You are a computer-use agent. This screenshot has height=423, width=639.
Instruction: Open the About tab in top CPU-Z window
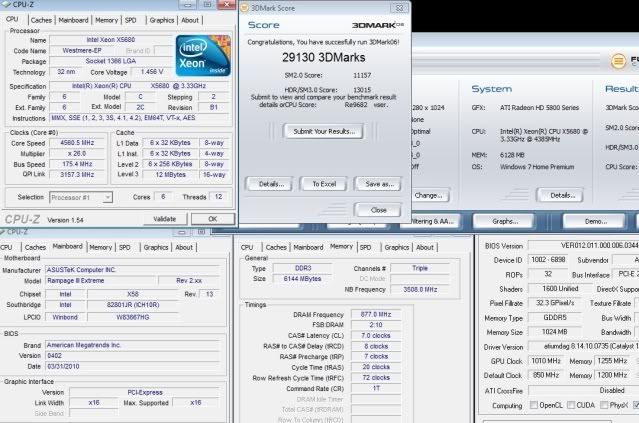(x=189, y=20)
